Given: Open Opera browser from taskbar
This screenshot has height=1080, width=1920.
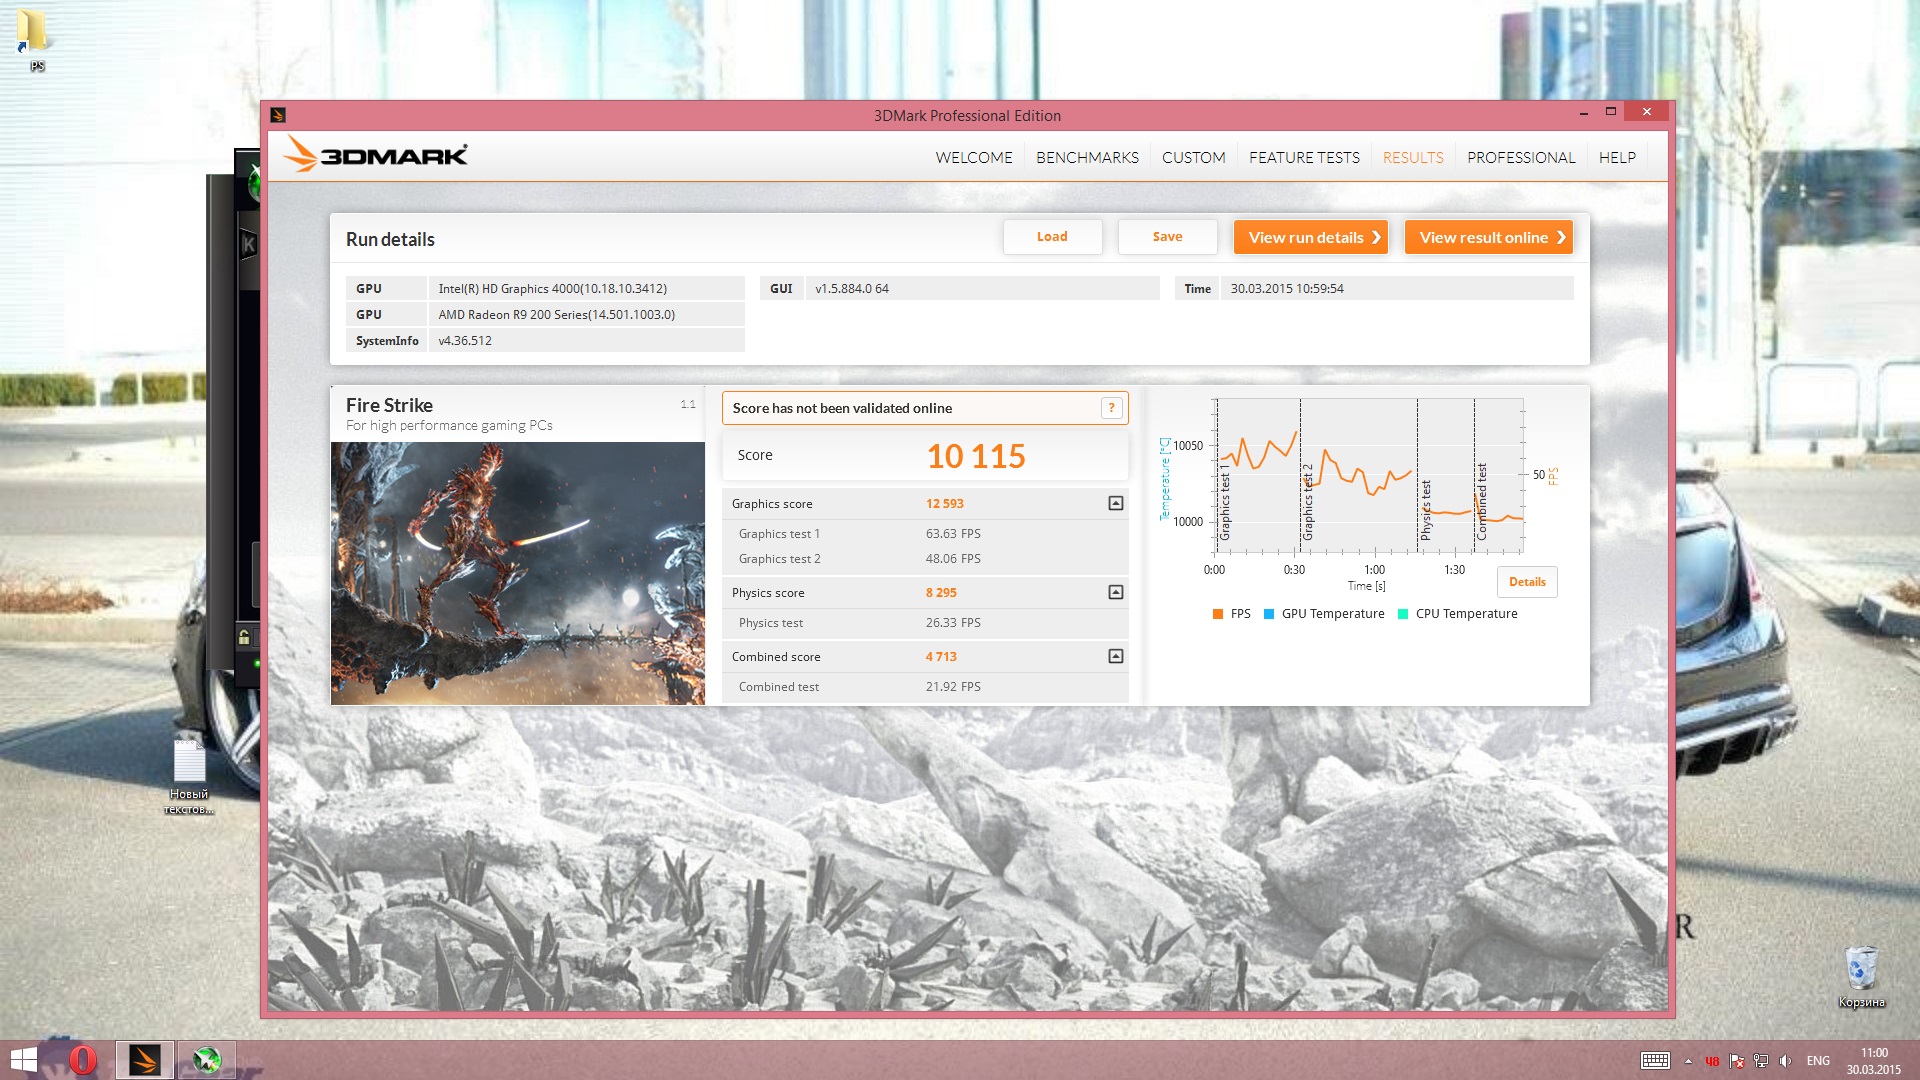Looking at the screenshot, I should [83, 1059].
